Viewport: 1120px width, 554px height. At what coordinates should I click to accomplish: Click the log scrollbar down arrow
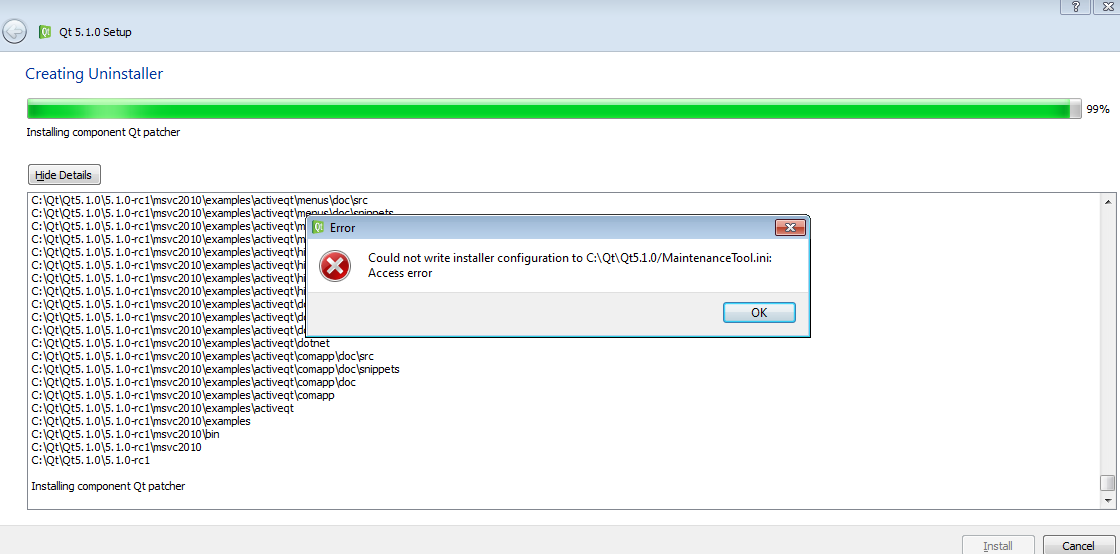point(1107,501)
